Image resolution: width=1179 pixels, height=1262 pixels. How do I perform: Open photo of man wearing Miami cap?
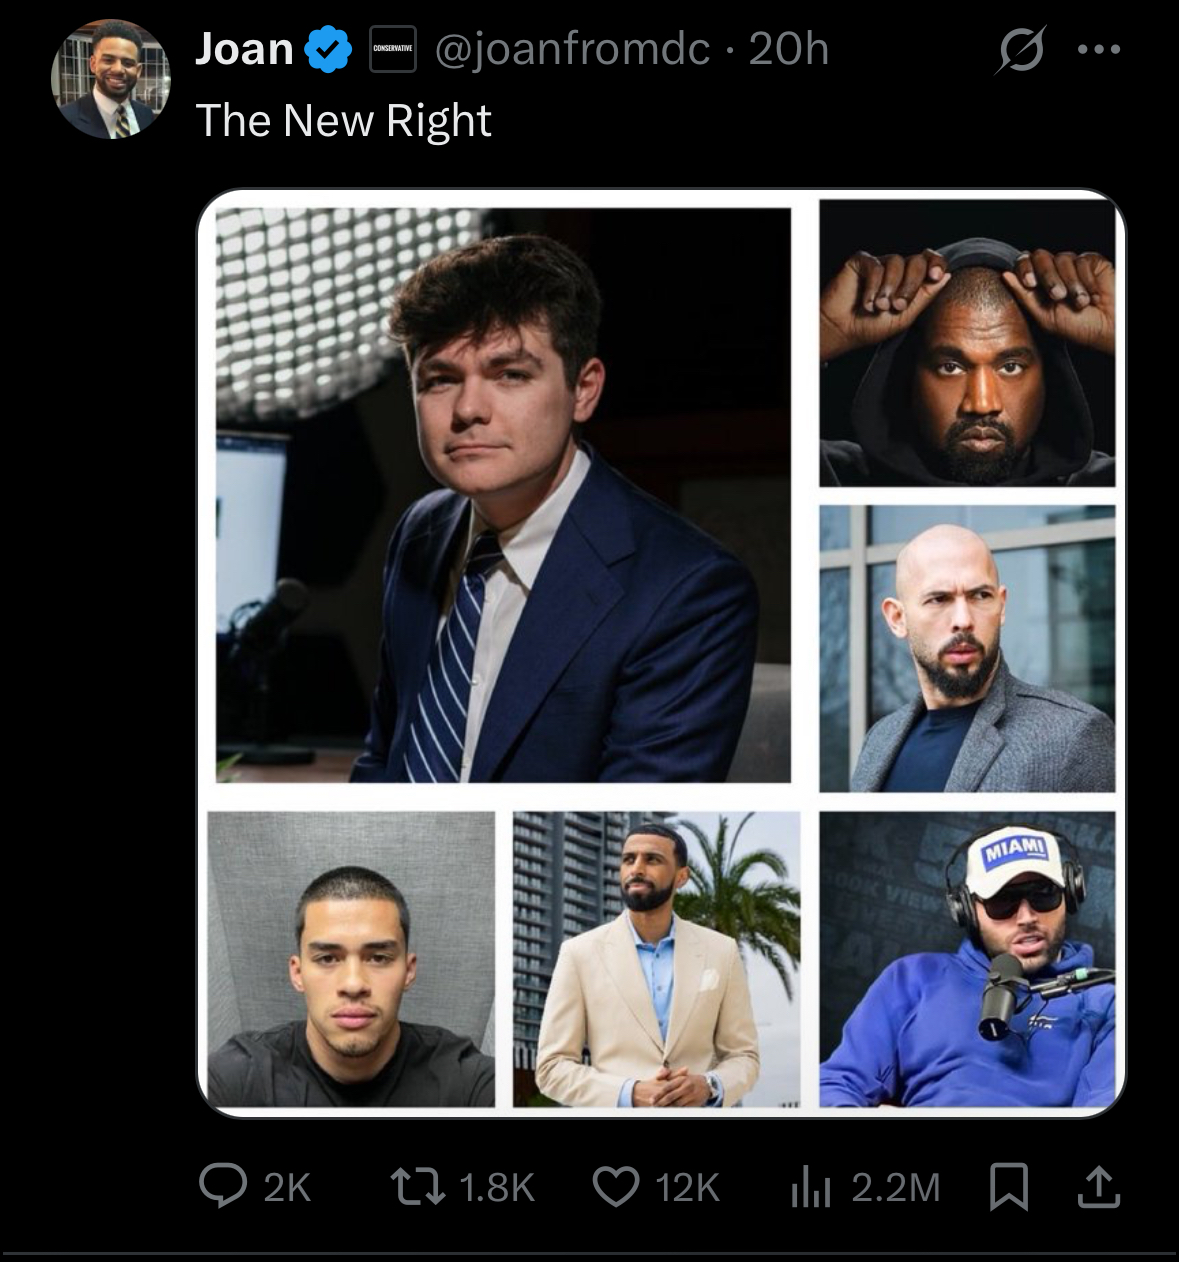[x=966, y=958]
